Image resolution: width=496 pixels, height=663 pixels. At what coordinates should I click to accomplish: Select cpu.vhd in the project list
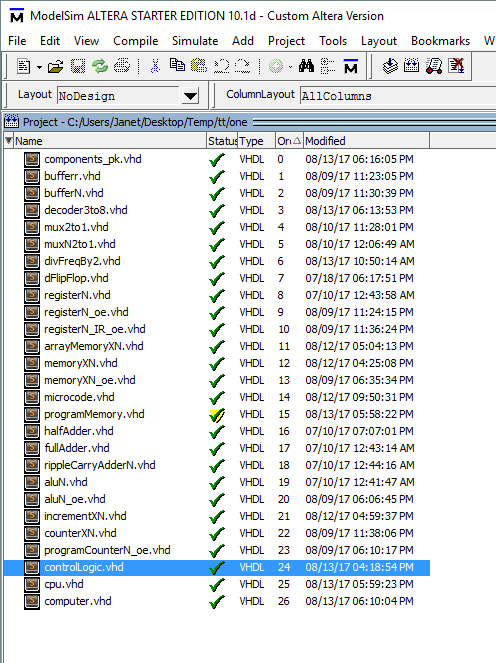tap(64, 584)
